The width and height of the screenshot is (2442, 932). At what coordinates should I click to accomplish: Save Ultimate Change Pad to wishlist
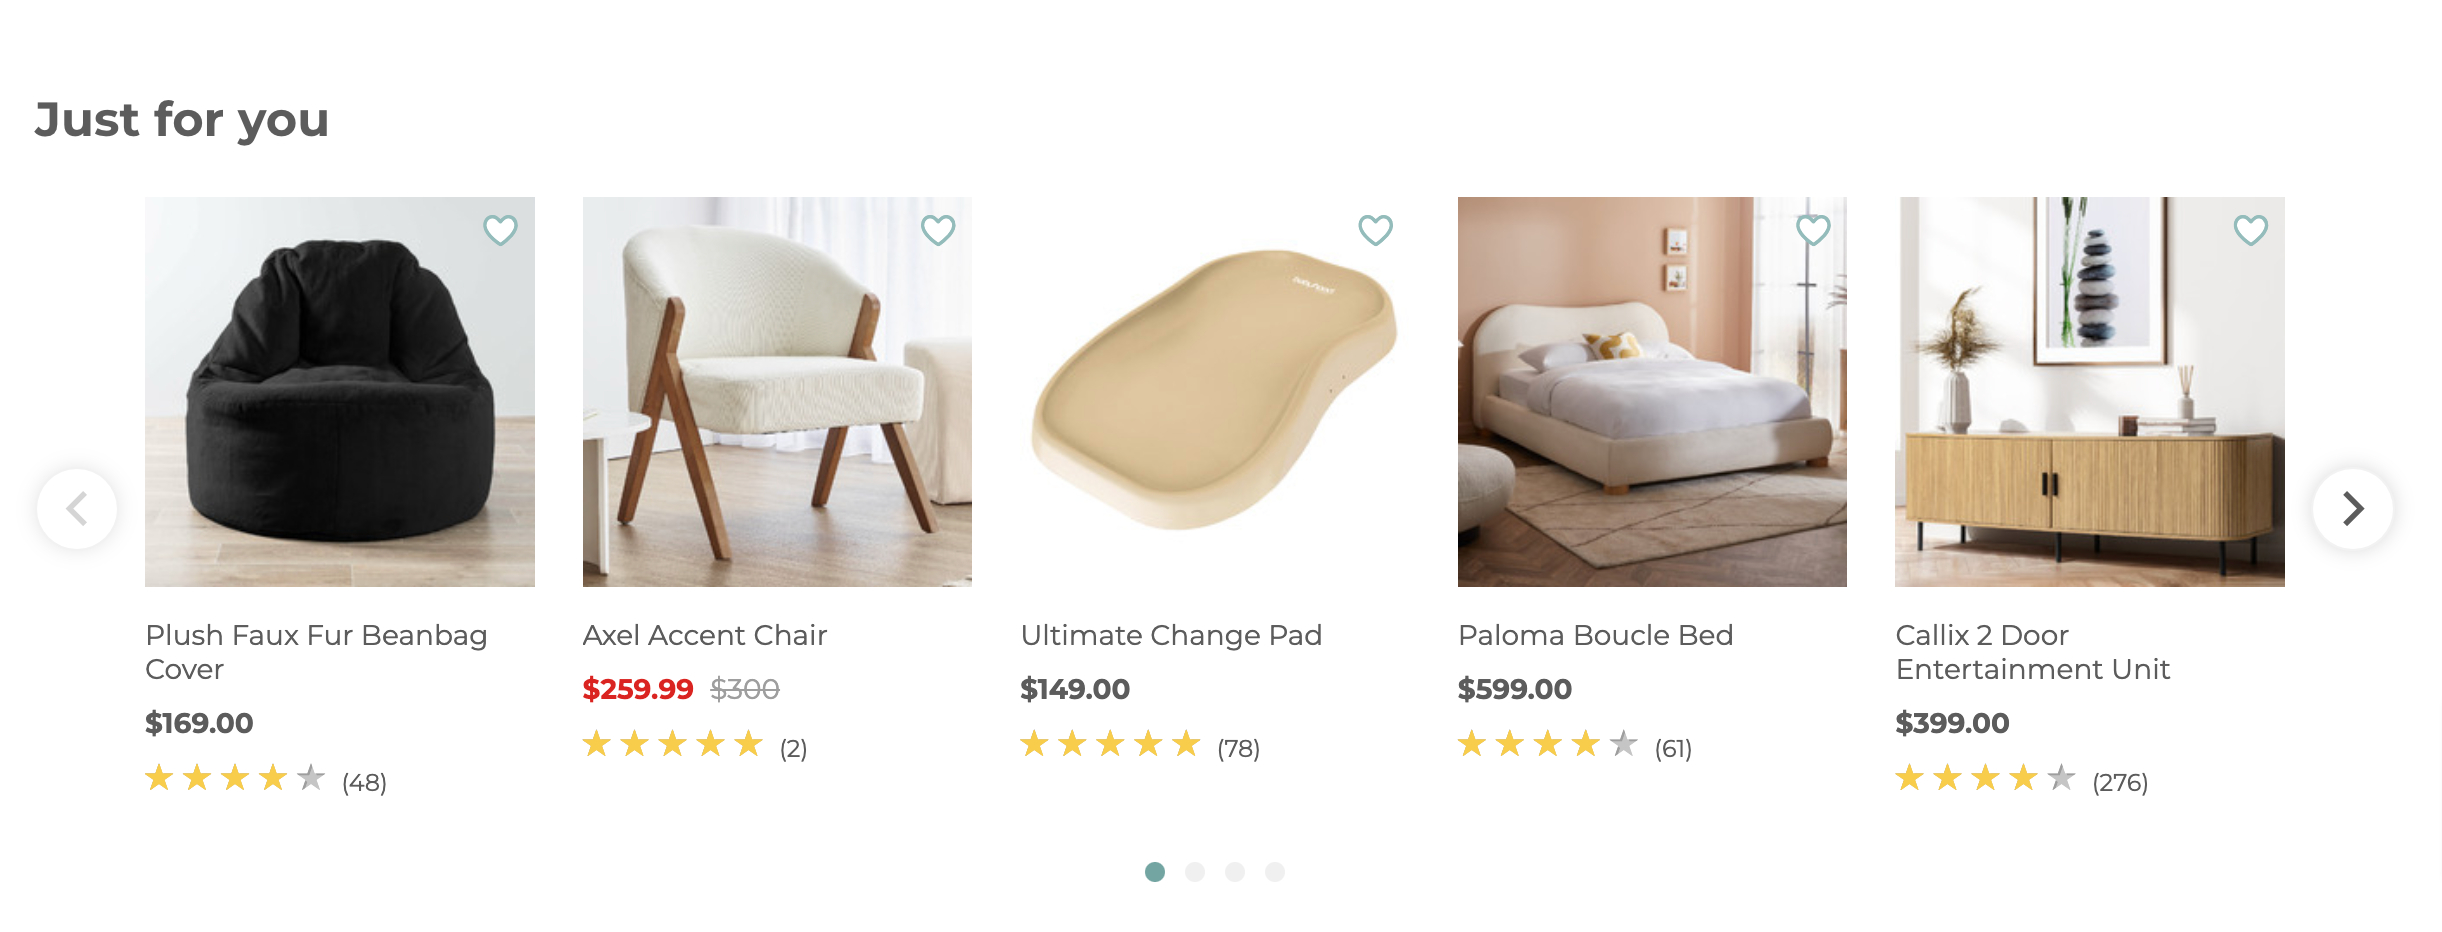[1375, 230]
